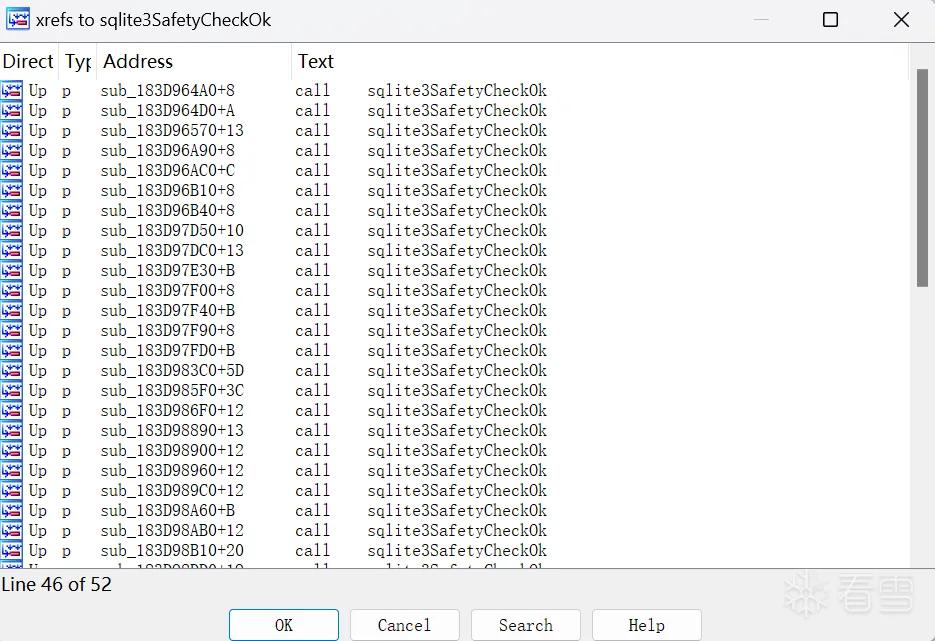Select address sub_183D97E30+B

click(168, 271)
